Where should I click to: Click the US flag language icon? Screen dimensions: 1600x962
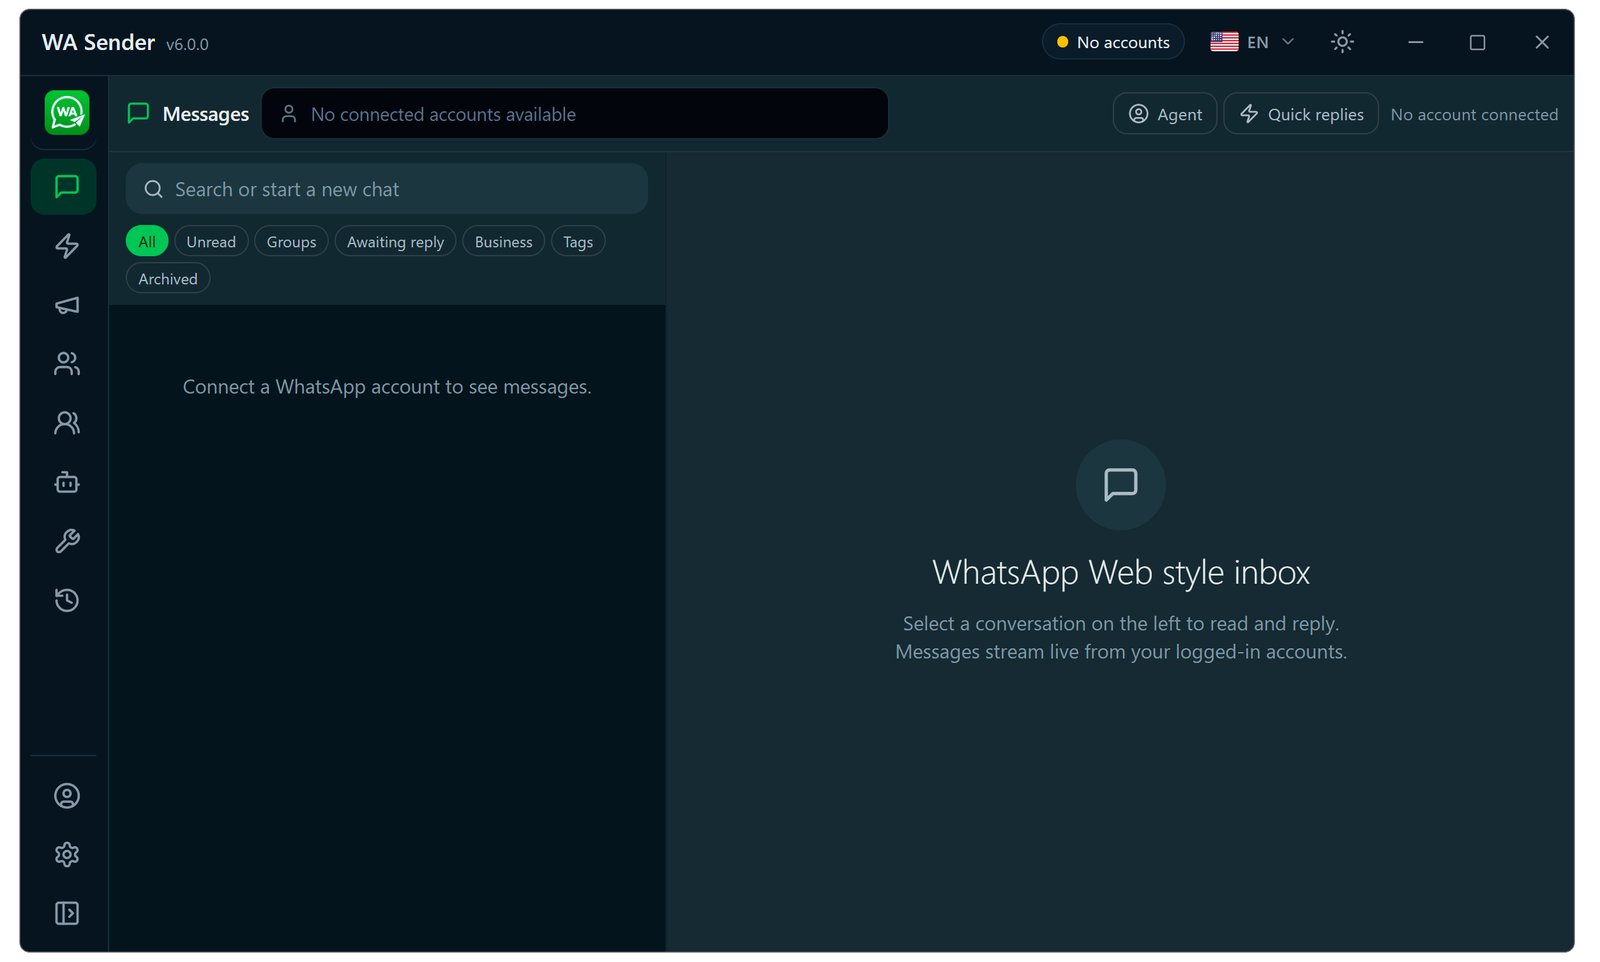[1224, 42]
